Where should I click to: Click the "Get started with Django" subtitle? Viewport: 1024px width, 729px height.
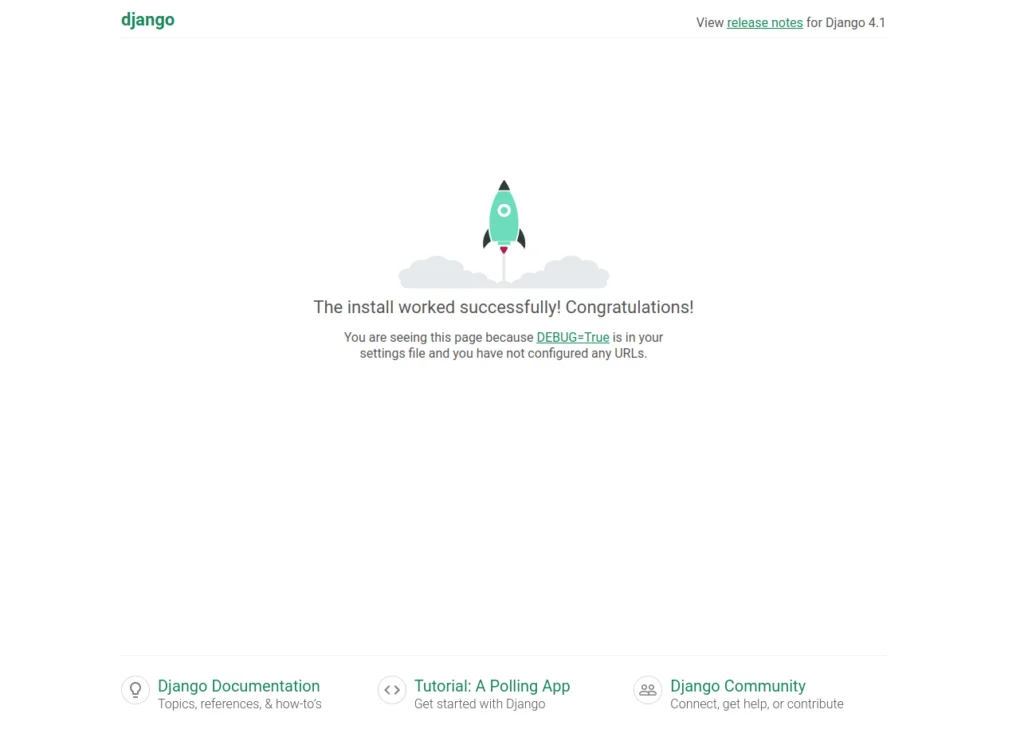click(479, 704)
